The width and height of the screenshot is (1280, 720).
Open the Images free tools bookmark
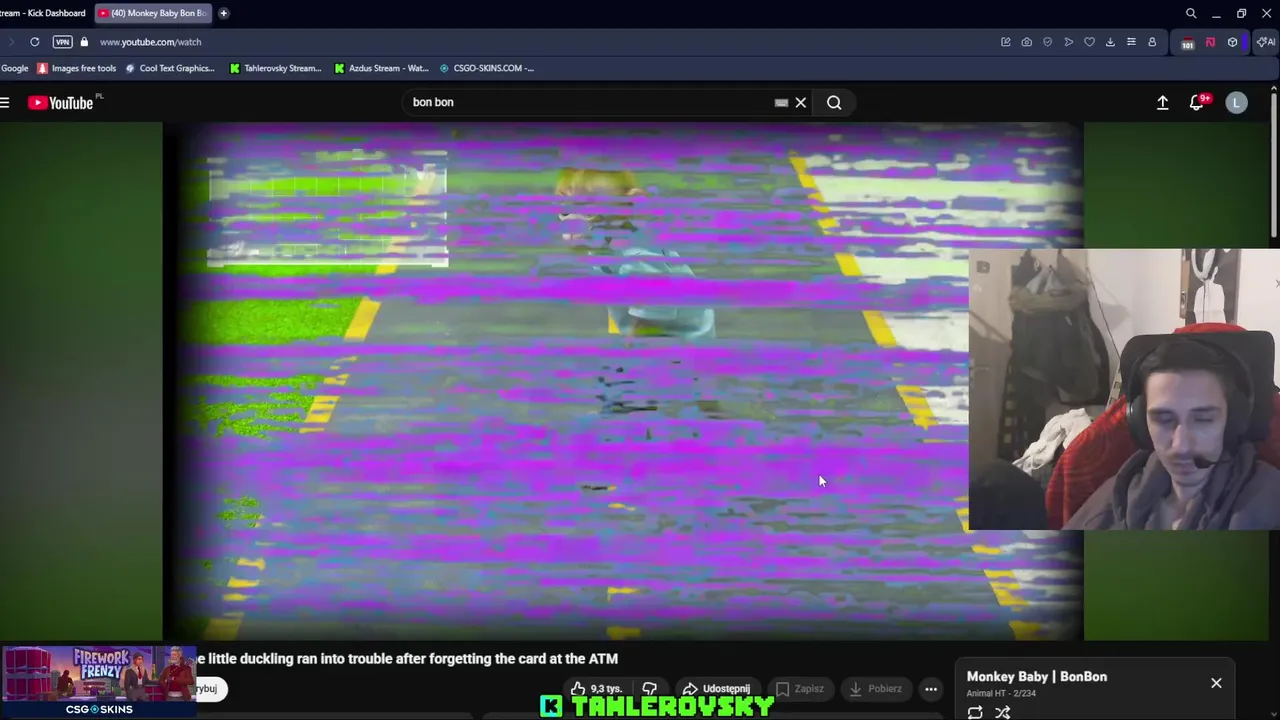click(x=77, y=68)
